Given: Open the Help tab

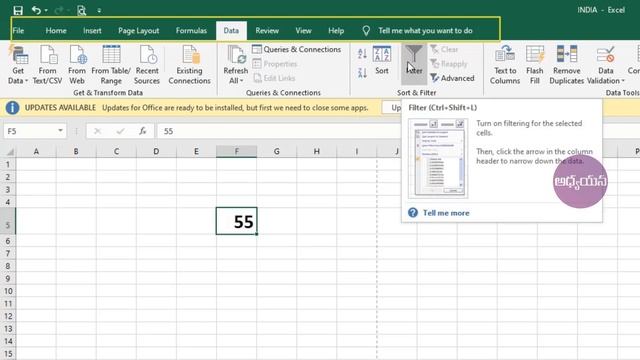Looking at the screenshot, I should click(336, 31).
